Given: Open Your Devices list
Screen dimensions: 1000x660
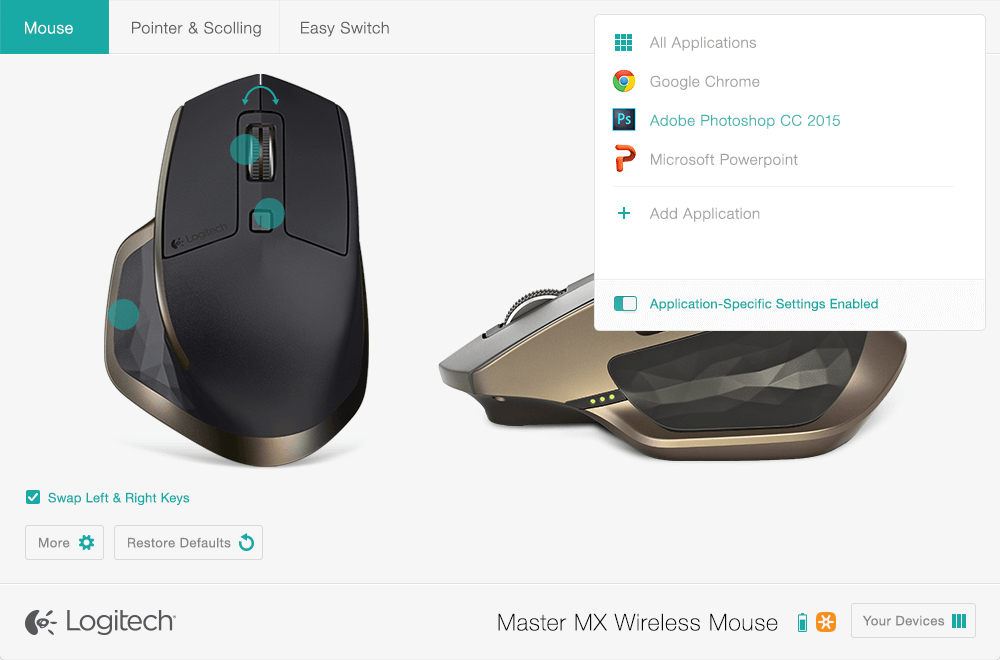Looking at the screenshot, I should pyautogui.click(x=913, y=621).
